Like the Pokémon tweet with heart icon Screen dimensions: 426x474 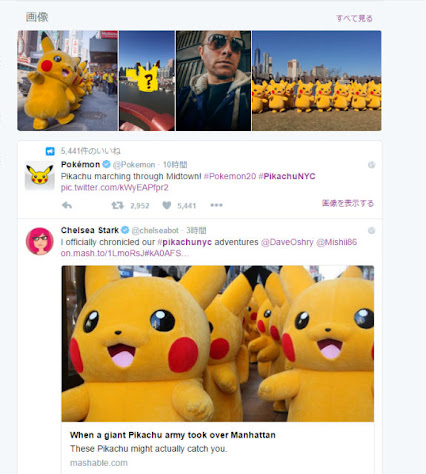(167, 205)
